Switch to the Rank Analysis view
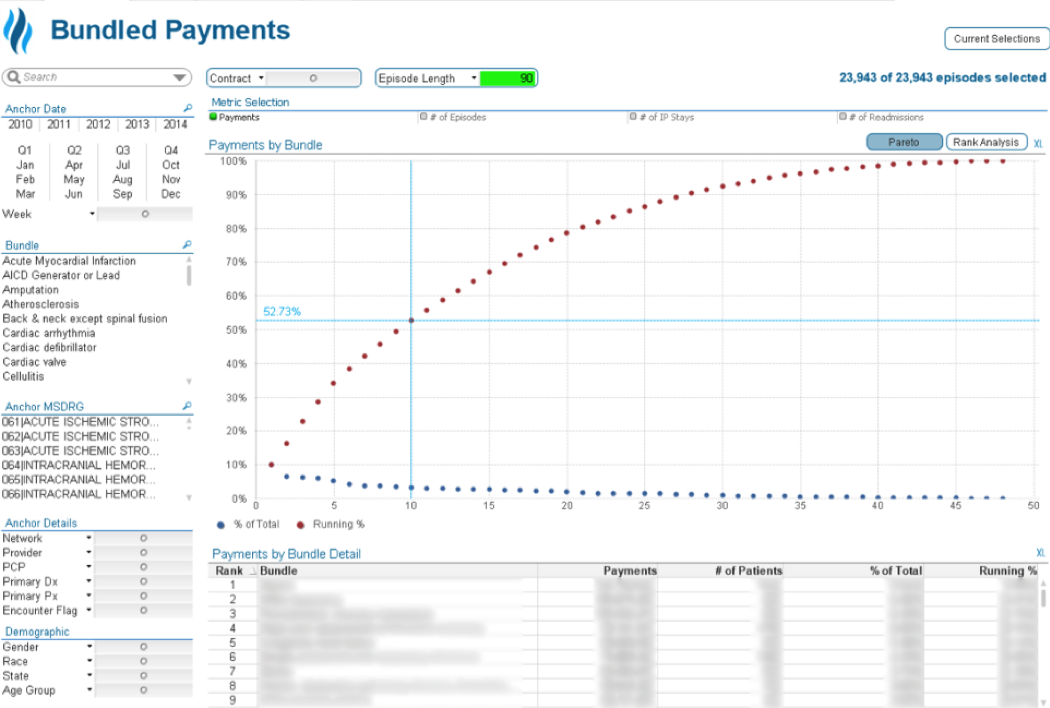This screenshot has width=1050, height=708. point(986,142)
